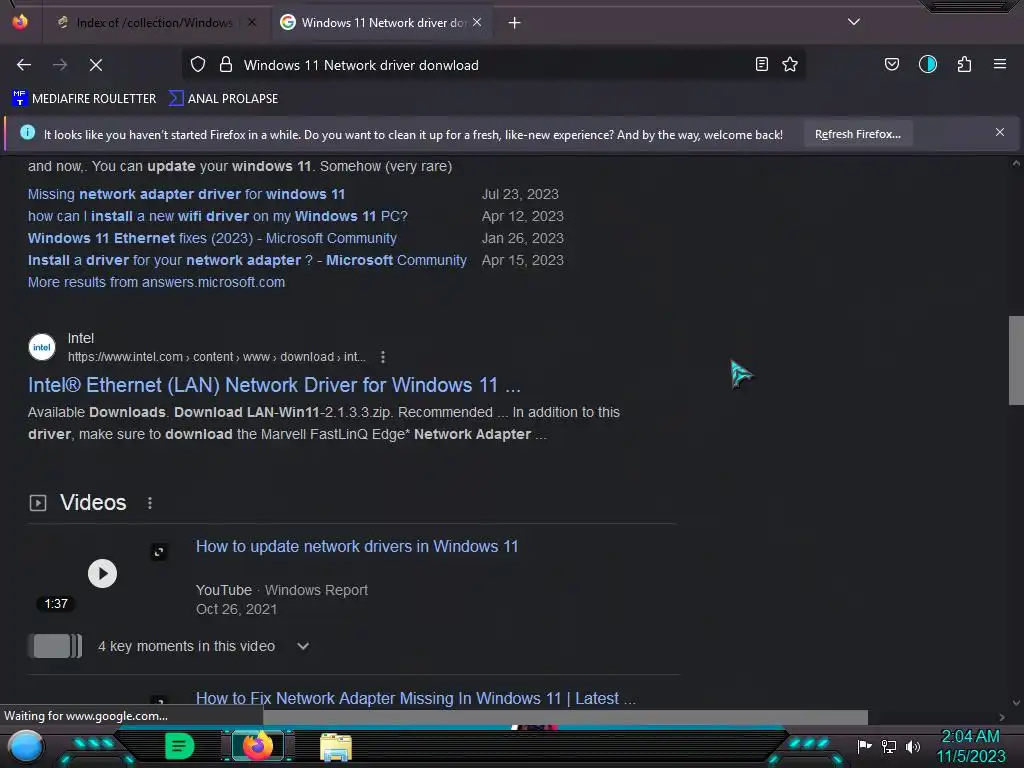Screen dimensions: 1024x768
Task: Click the network tray icon
Action: click(x=889, y=746)
